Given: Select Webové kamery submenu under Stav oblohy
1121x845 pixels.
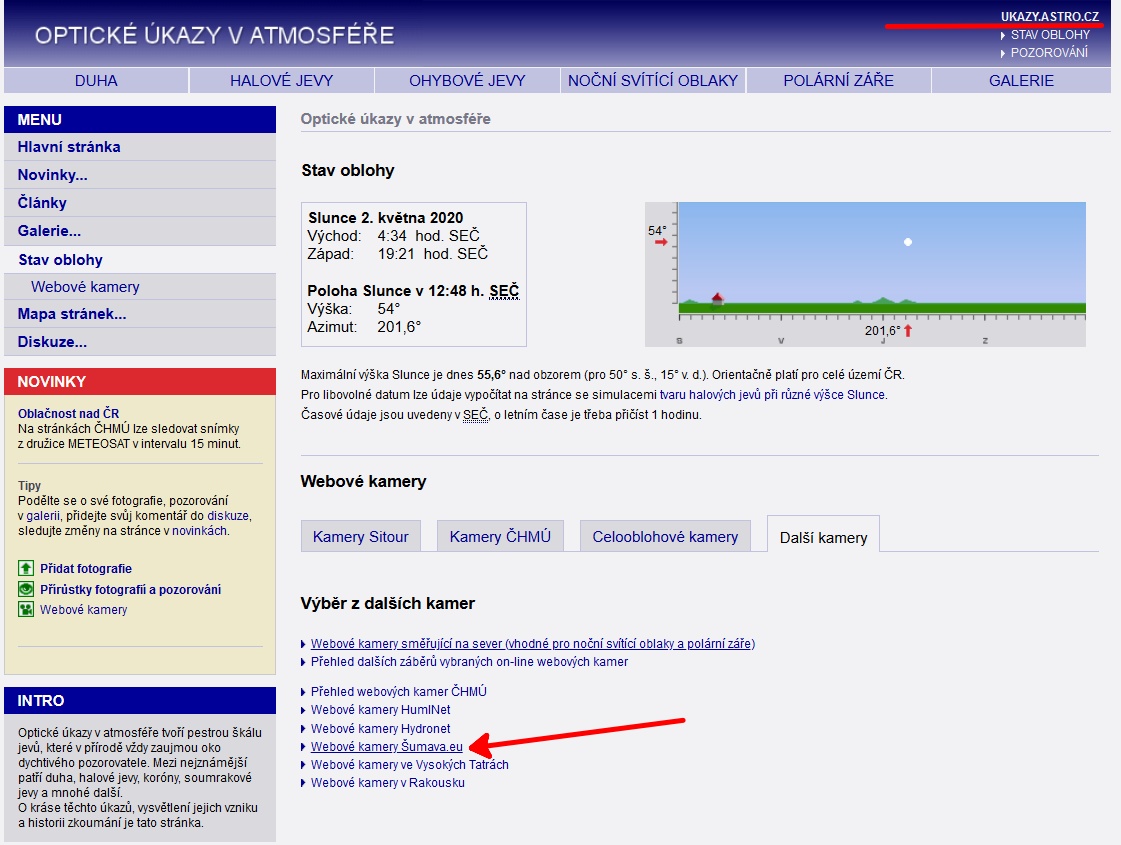Looking at the screenshot, I should coord(85,287).
